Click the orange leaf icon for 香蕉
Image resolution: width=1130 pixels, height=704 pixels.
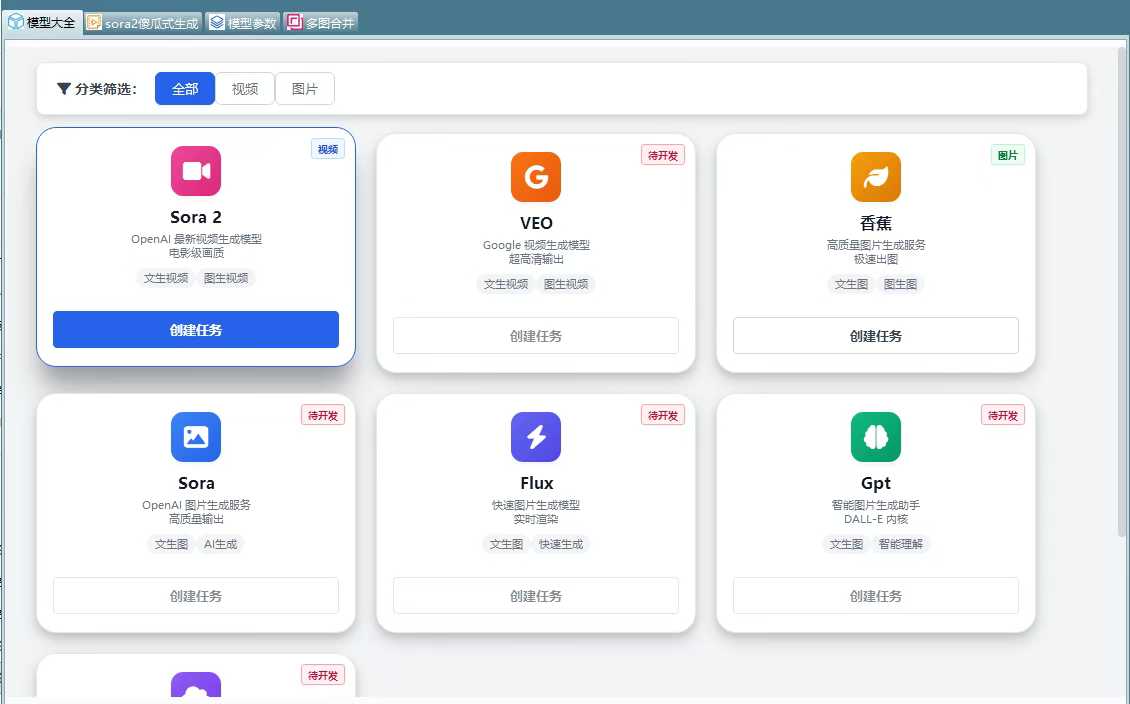876,177
